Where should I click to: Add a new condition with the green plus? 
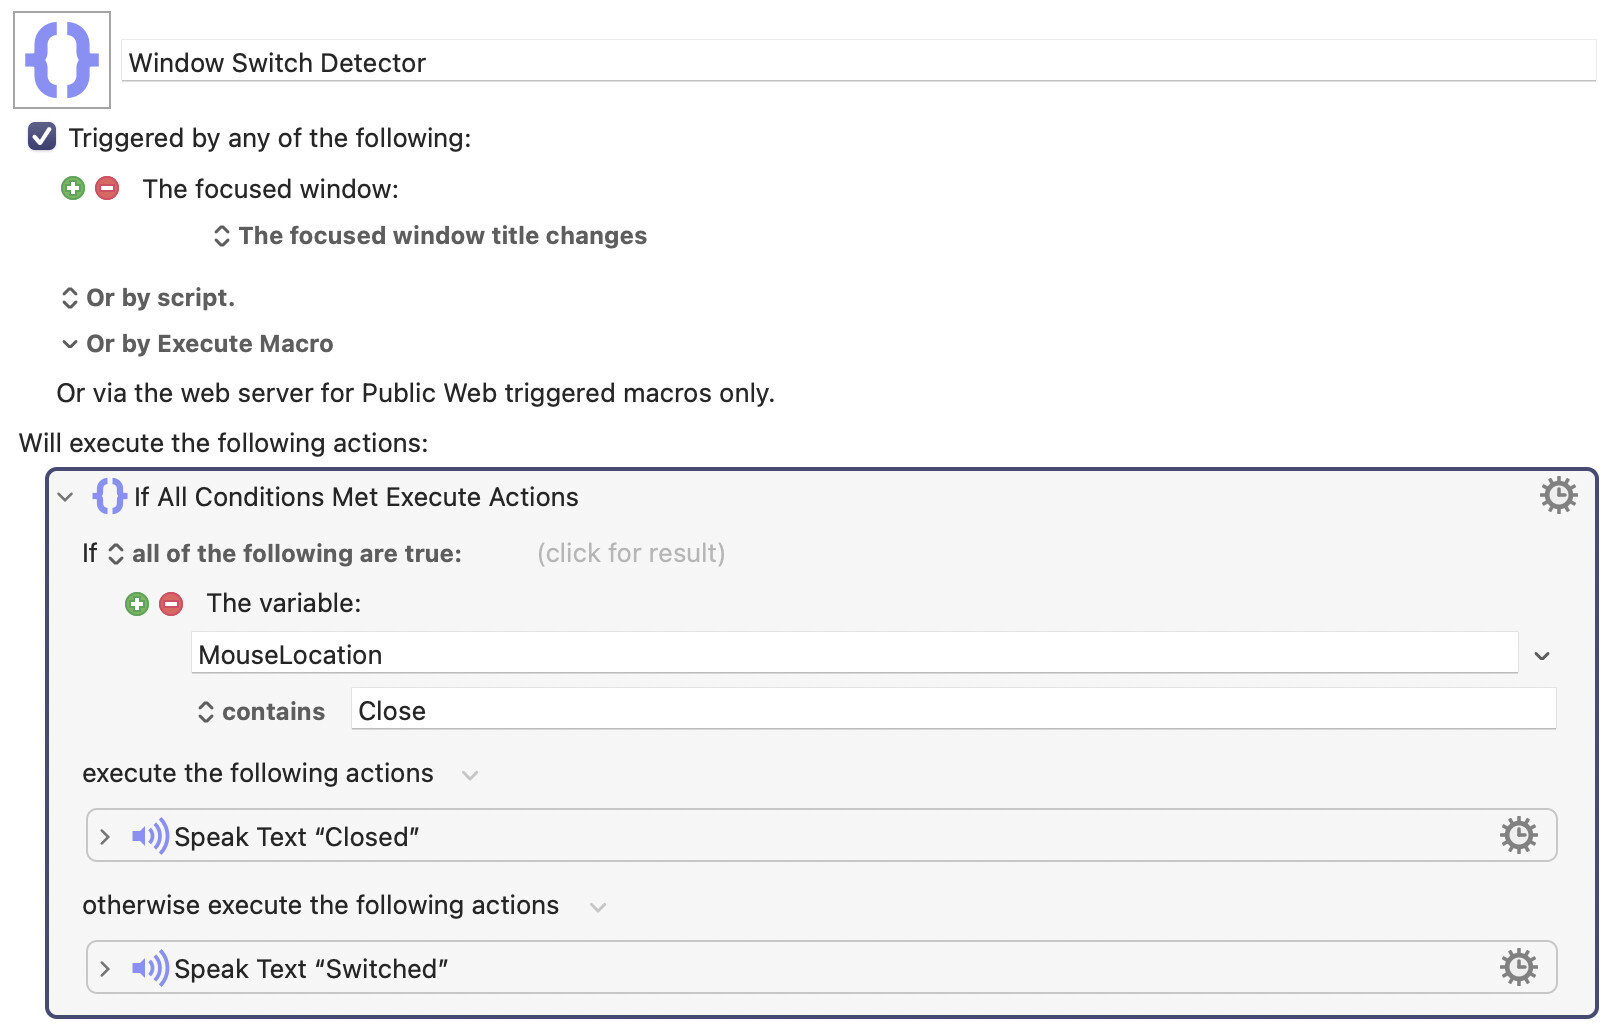[137, 604]
